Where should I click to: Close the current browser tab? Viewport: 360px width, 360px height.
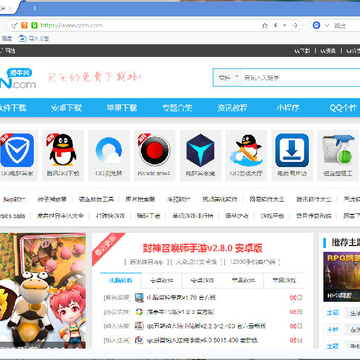[11, 9]
